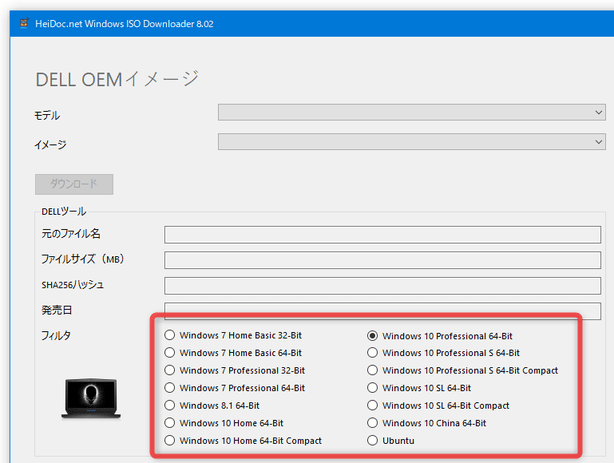Viewport: 614px width, 463px height.
Task: Click the DELL OEMイメージ heading
Action: 117,79
